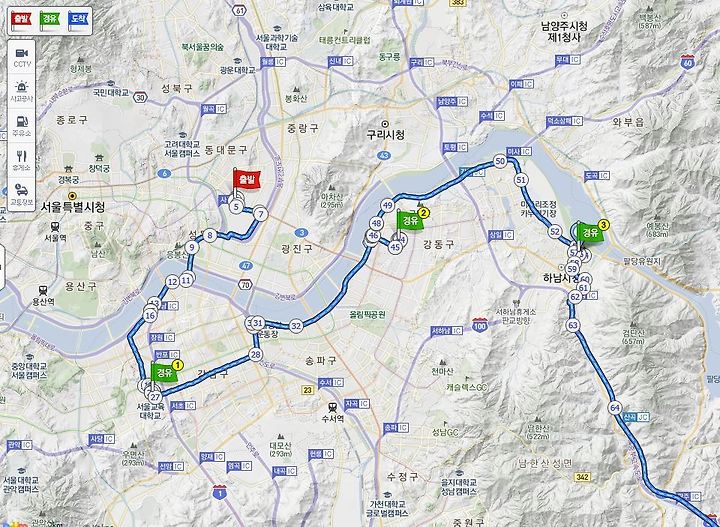Click route point marker 32
The image size is (720, 527).
[296, 326]
